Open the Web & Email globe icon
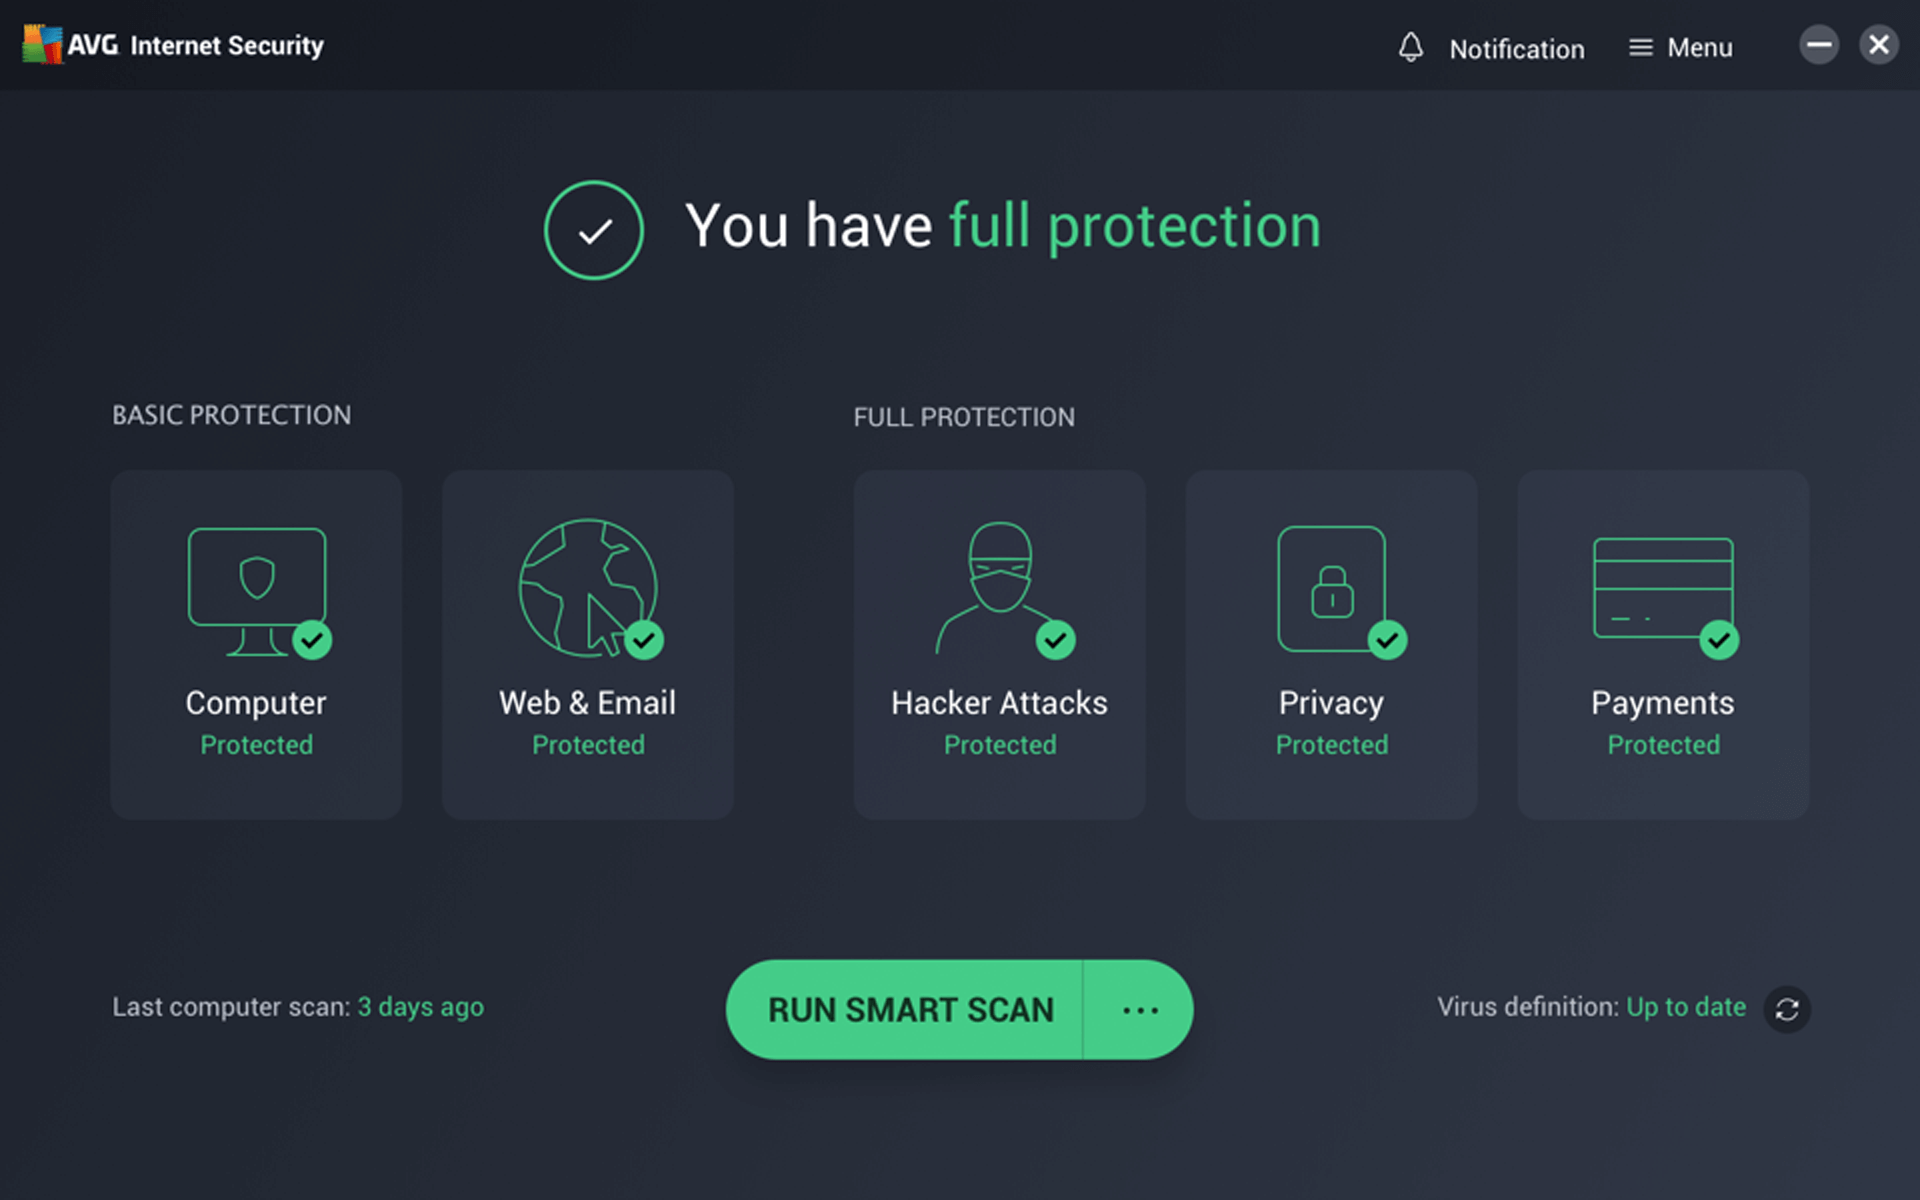 click(x=588, y=588)
